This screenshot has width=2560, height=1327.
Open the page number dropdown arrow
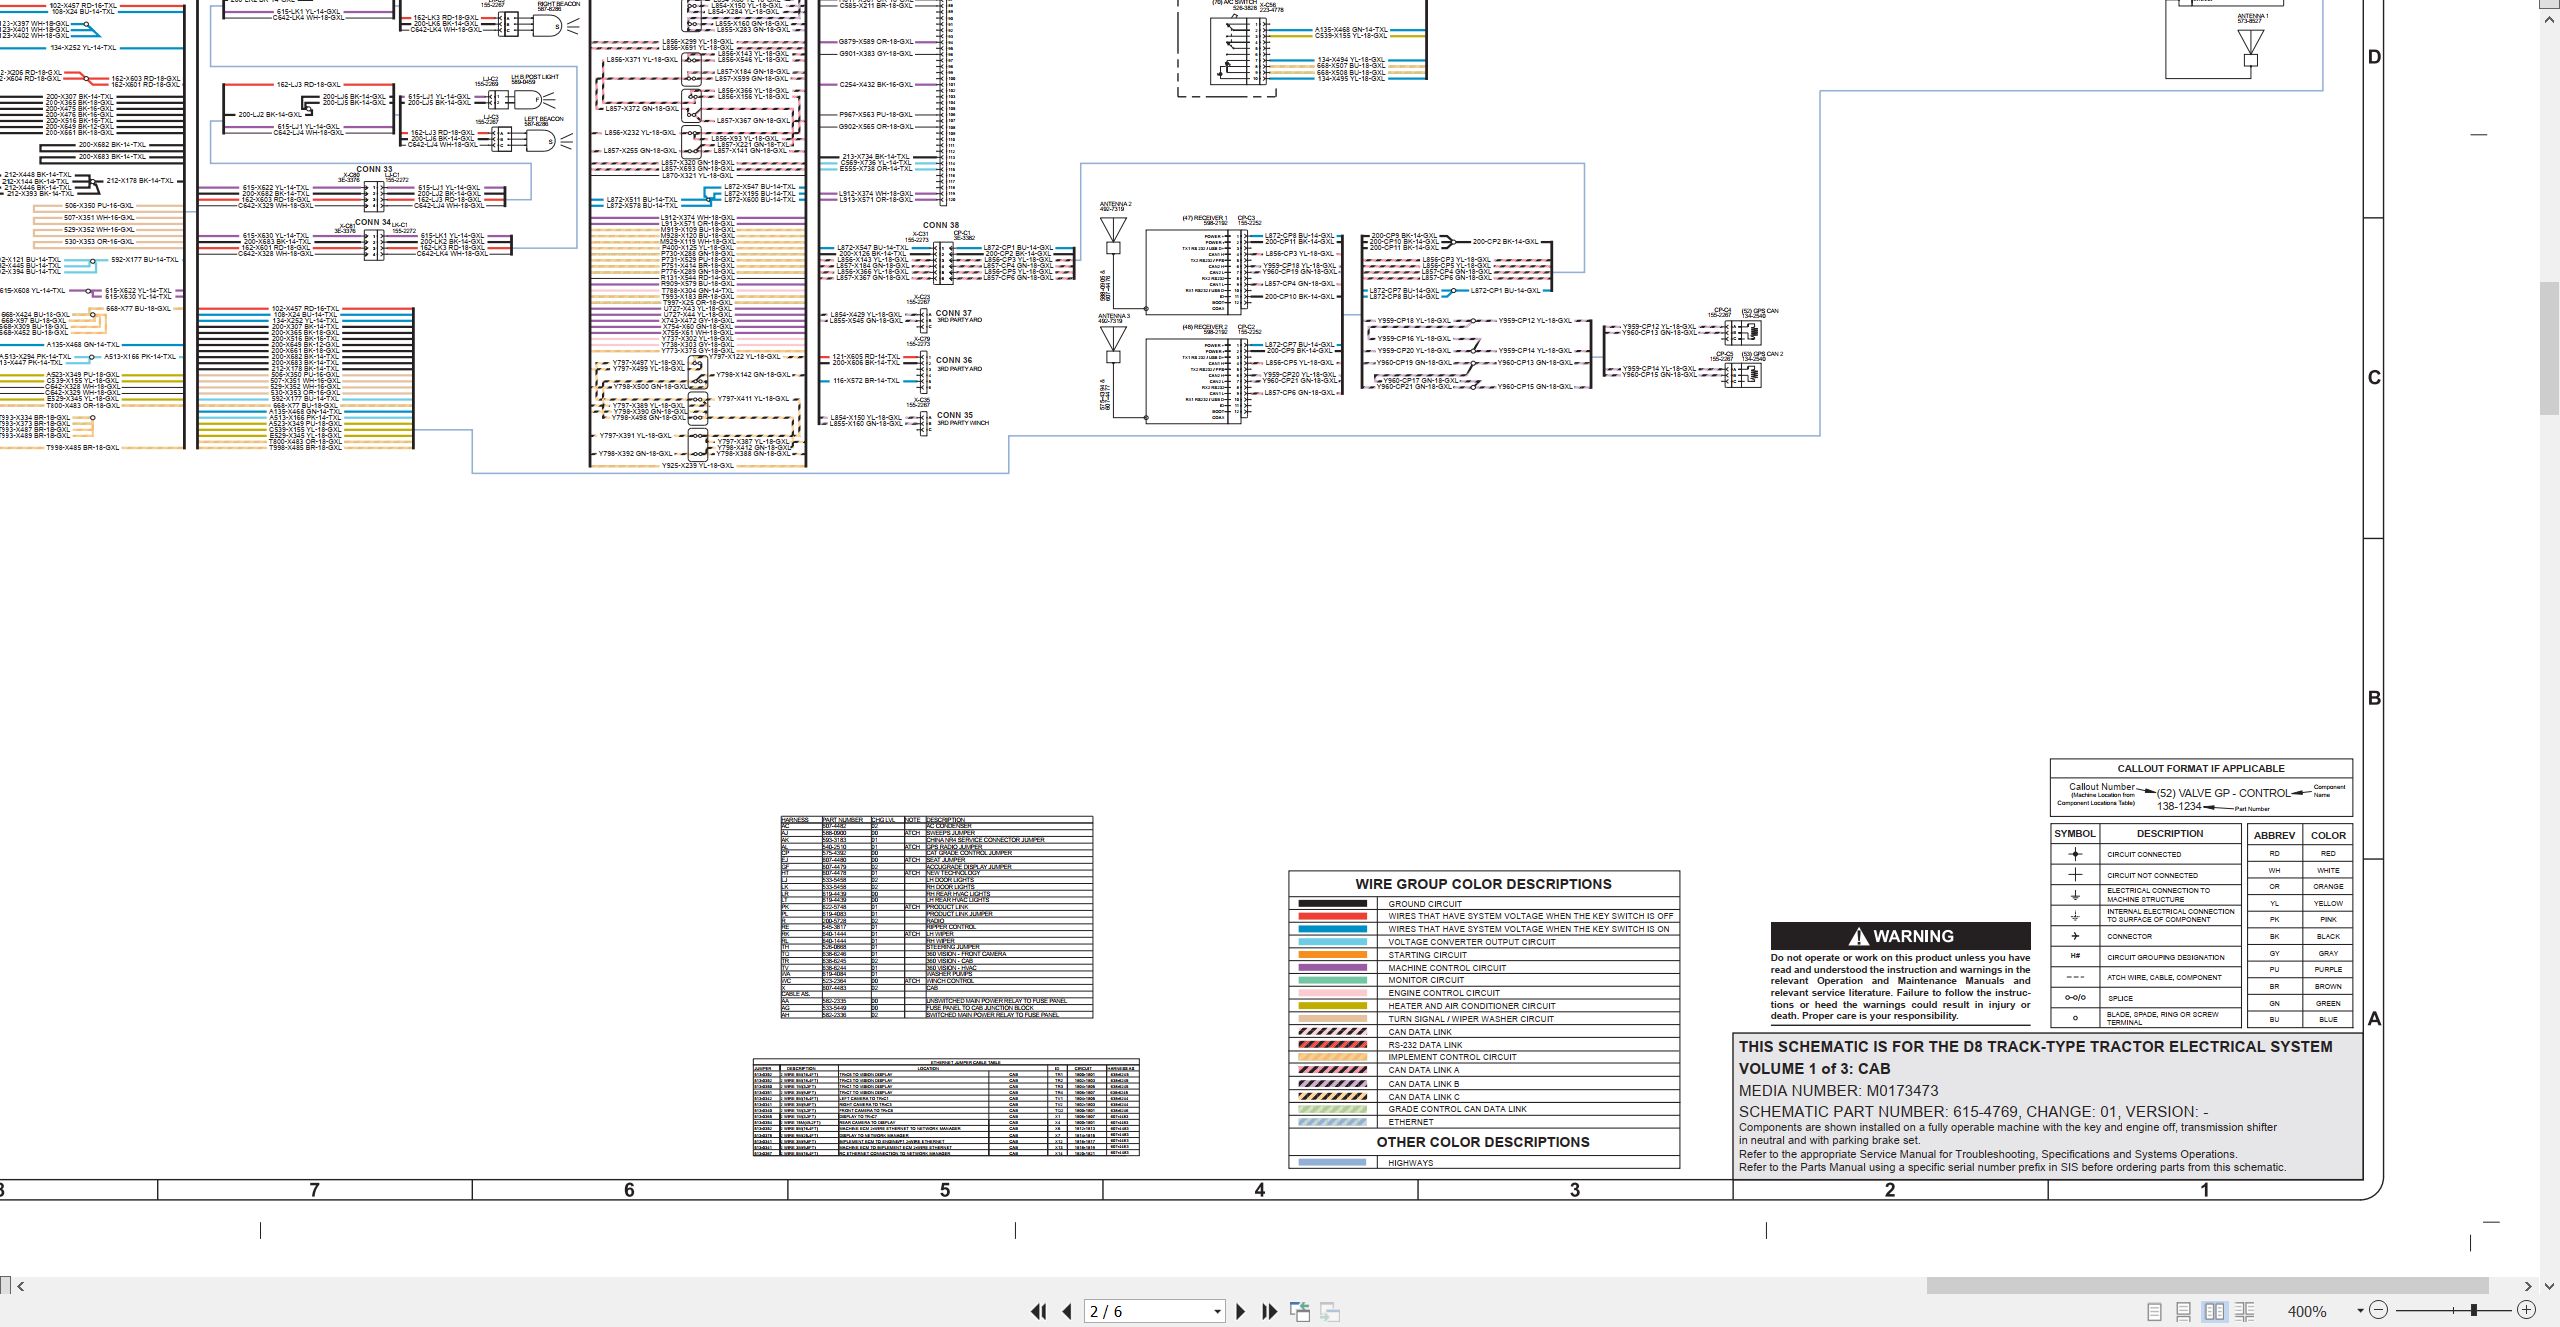tap(1217, 1312)
